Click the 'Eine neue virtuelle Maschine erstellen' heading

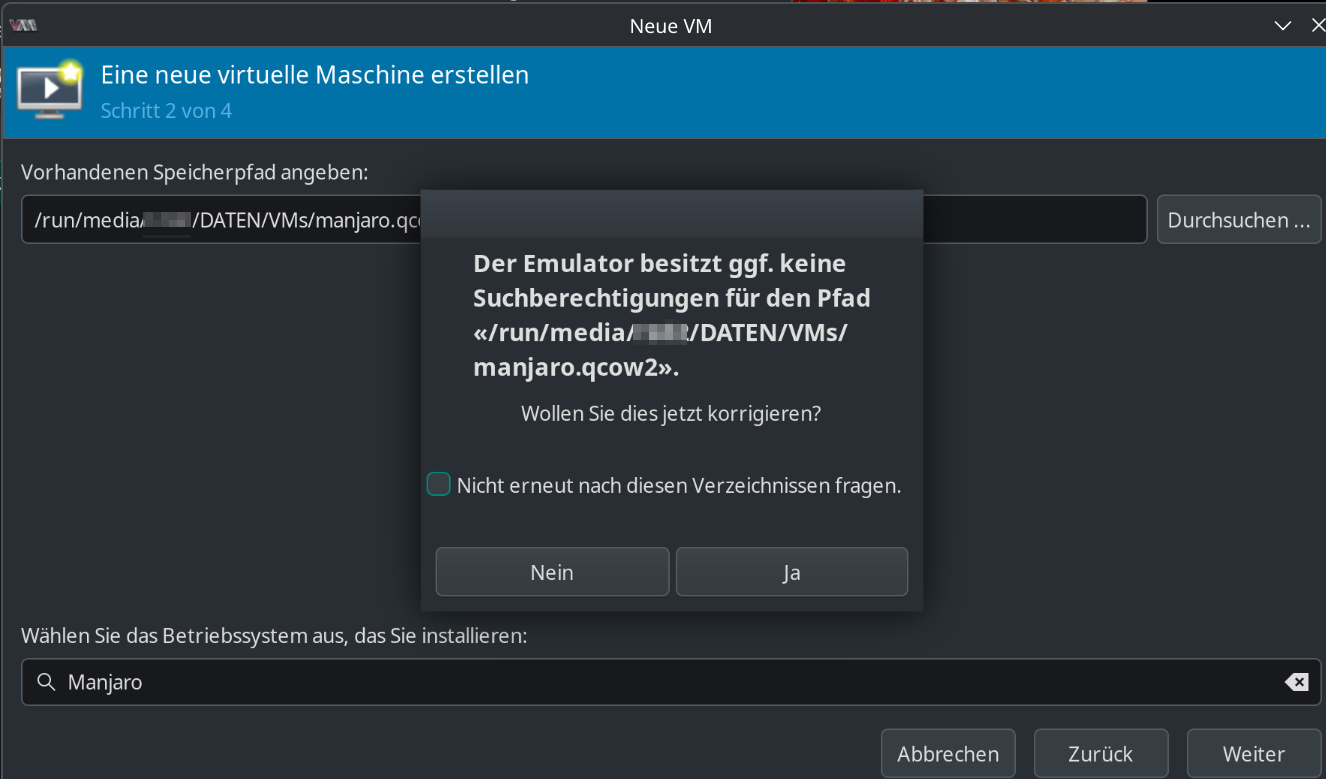(315, 75)
